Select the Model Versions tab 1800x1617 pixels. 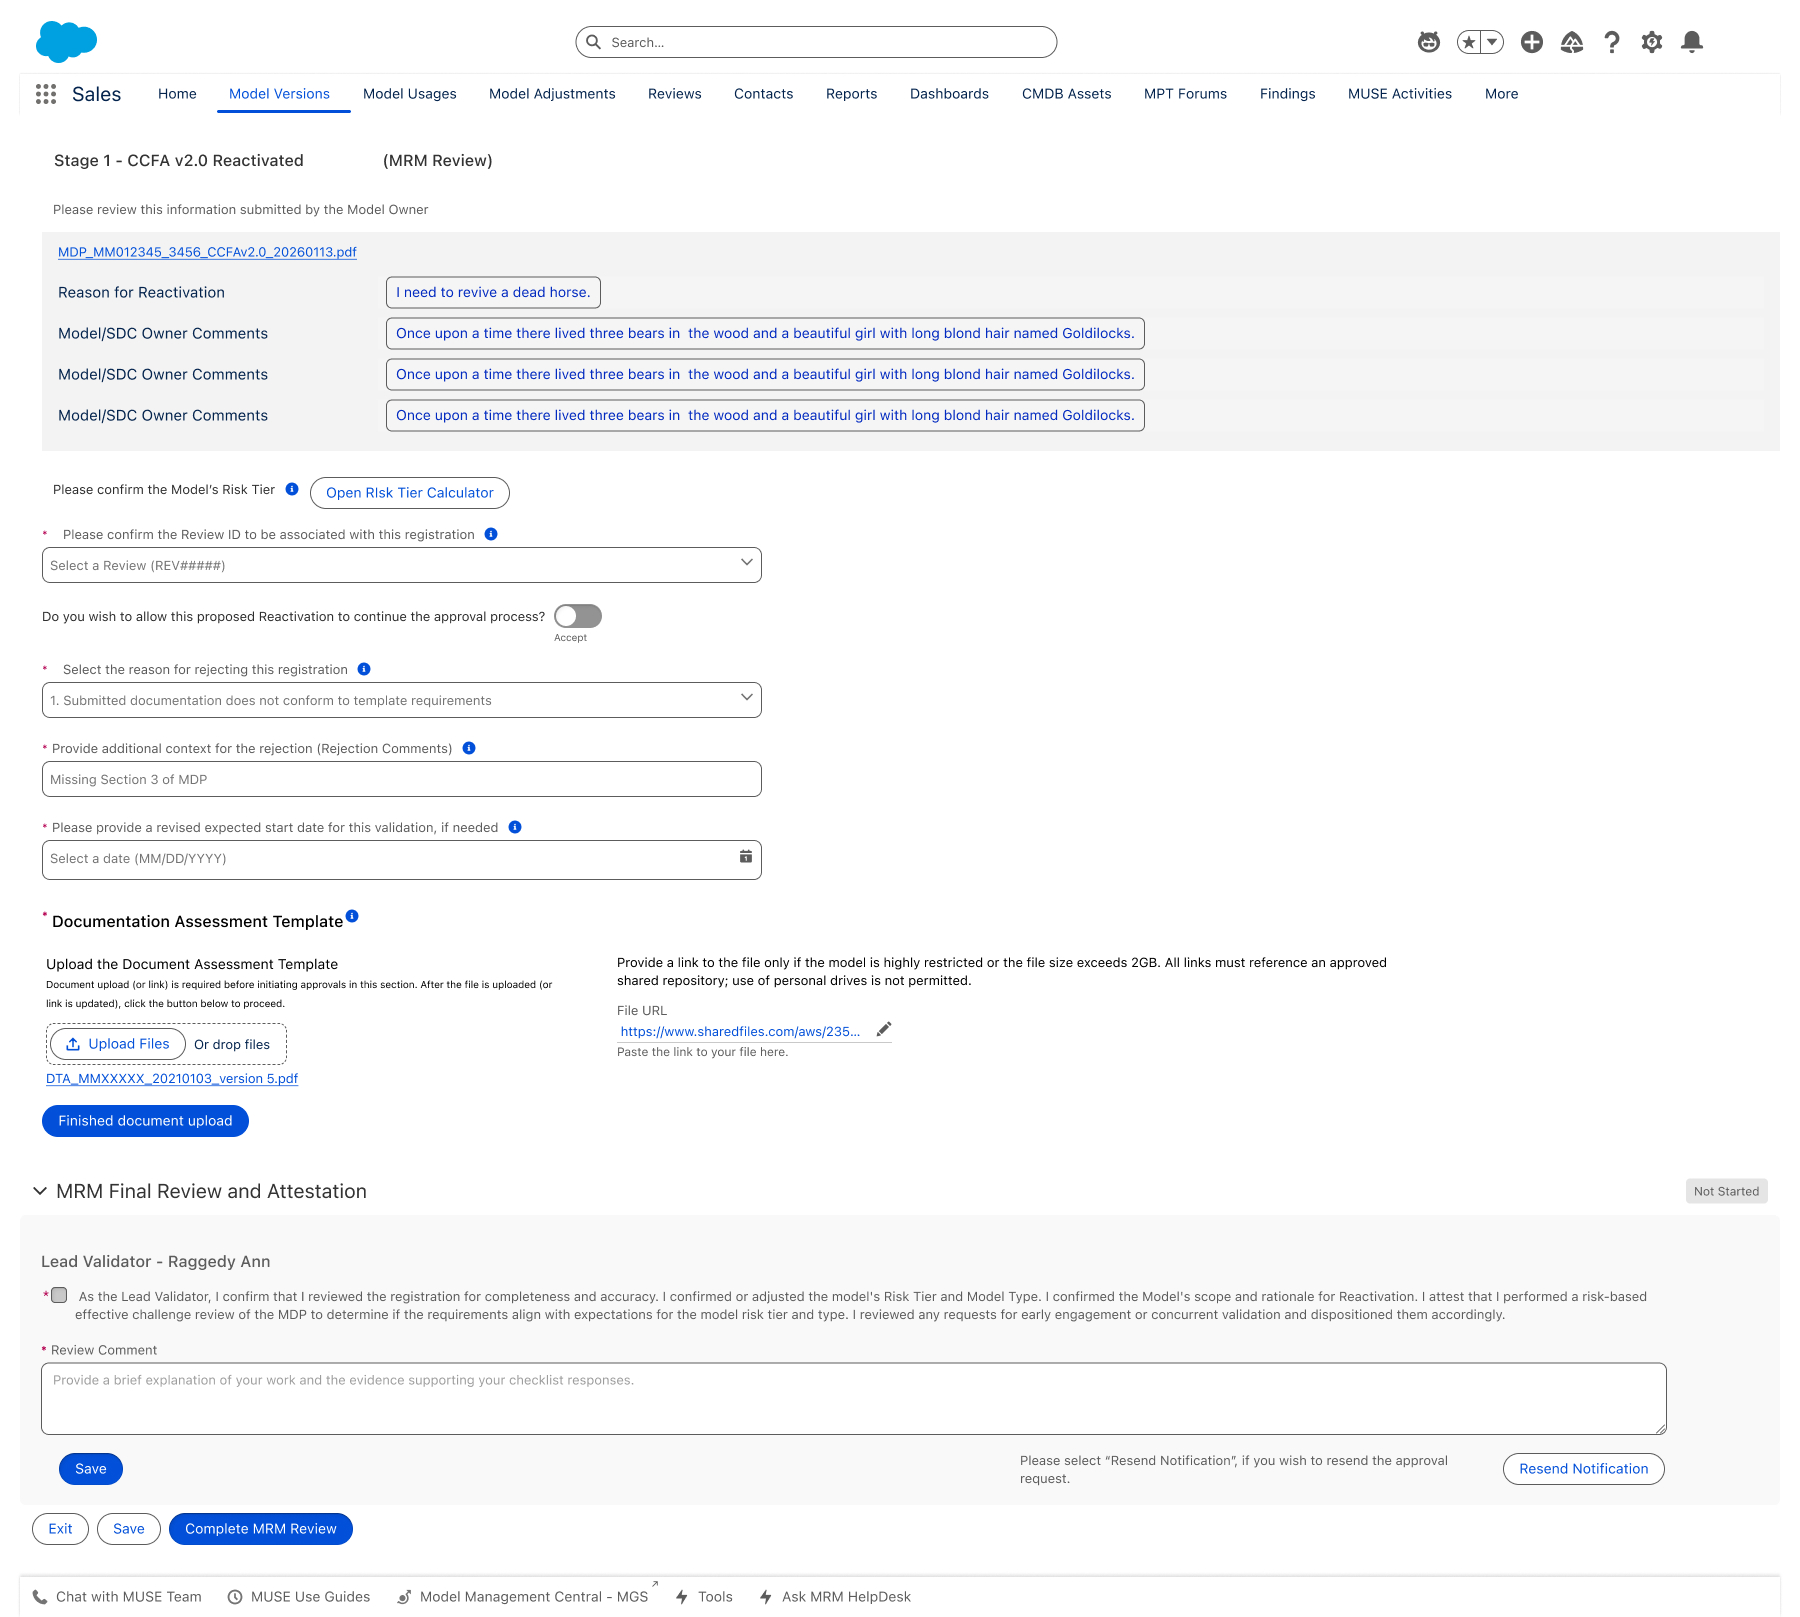279,94
